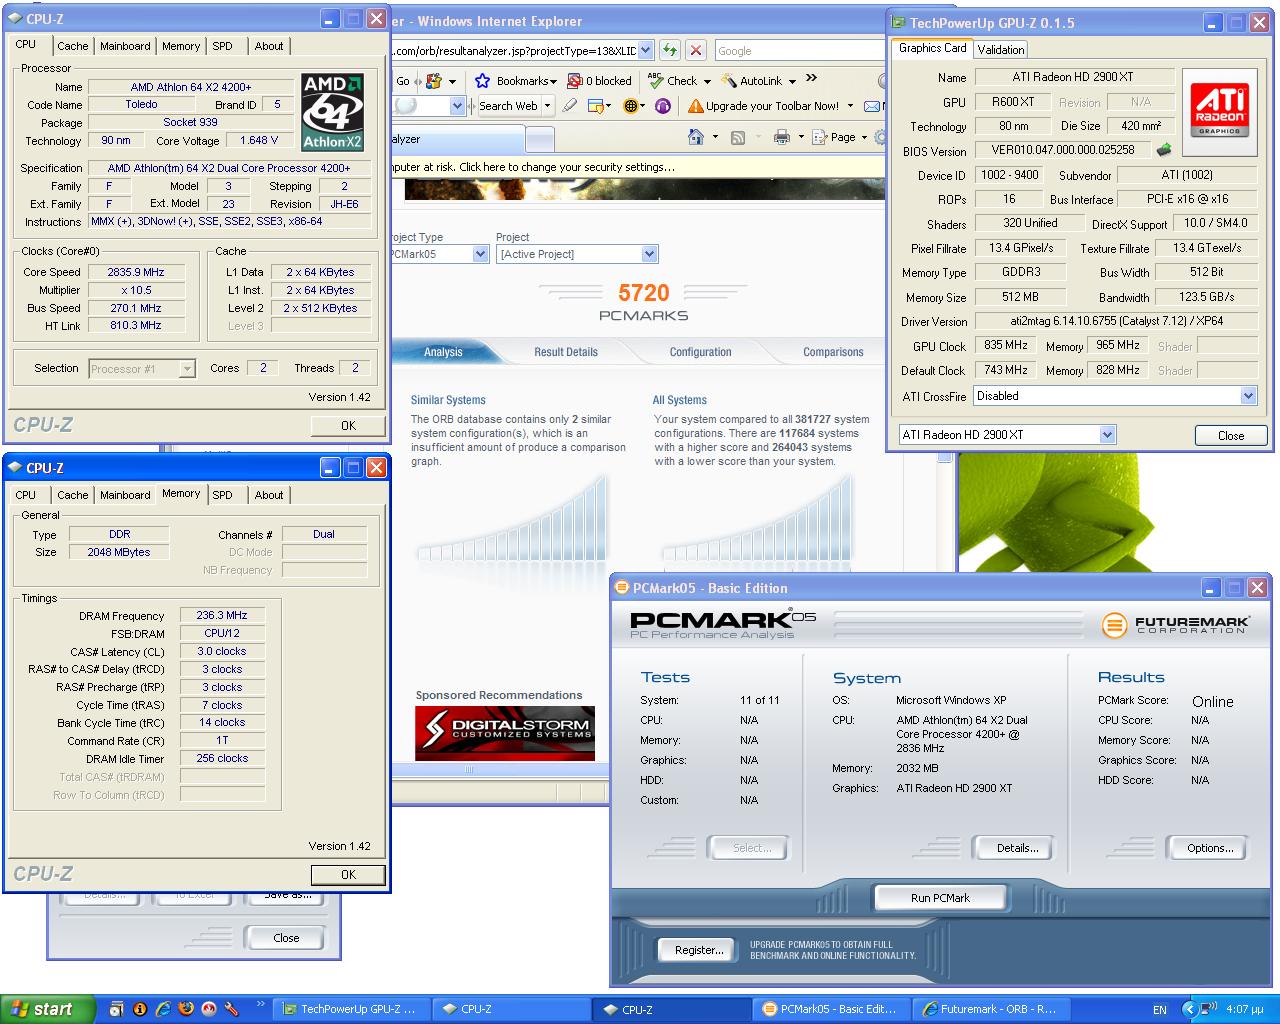Image resolution: width=1280 pixels, height=1024 pixels.
Task: Click the AMD Athlon 64 X2 logo in CPU-Z
Action: (x=333, y=112)
